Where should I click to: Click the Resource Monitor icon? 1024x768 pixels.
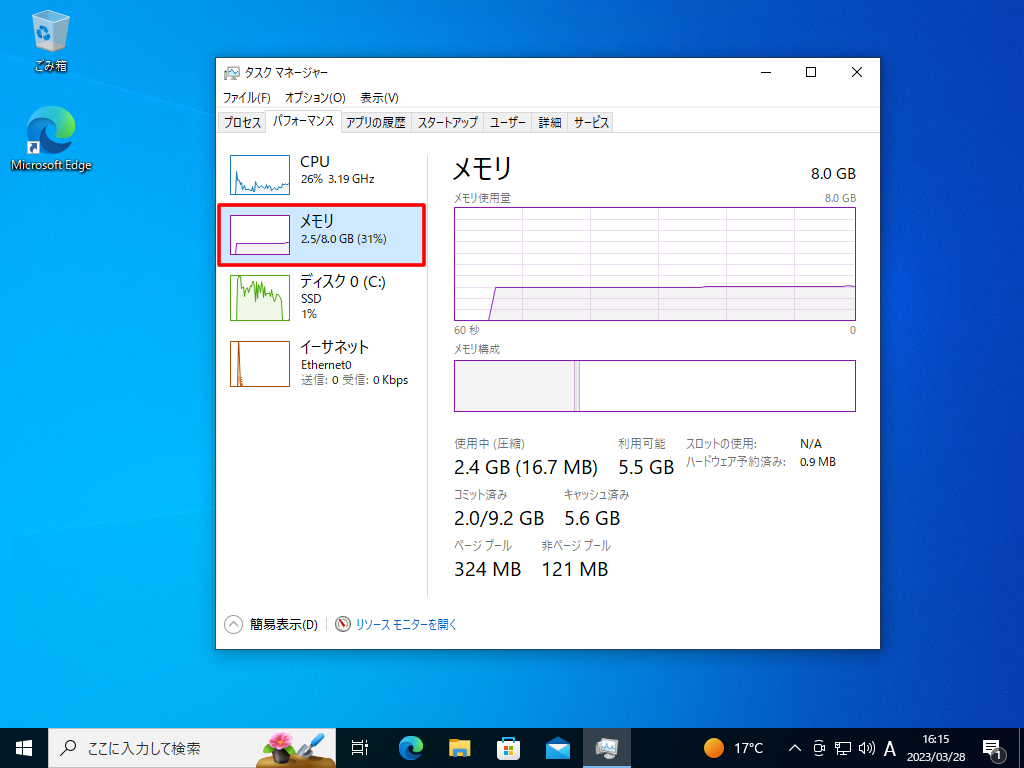point(343,624)
